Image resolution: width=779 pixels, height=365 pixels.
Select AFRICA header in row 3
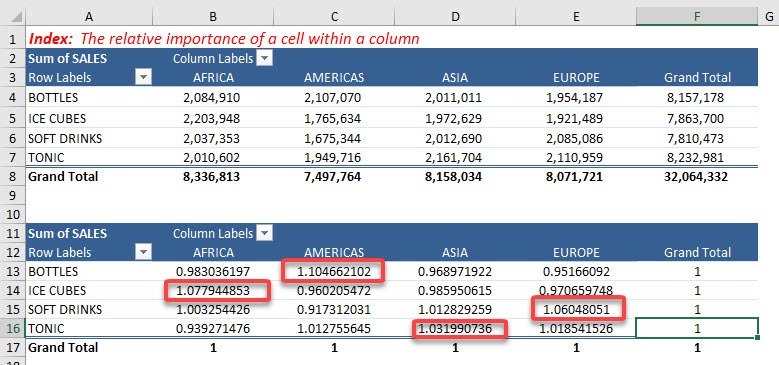pyautogui.click(x=213, y=77)
